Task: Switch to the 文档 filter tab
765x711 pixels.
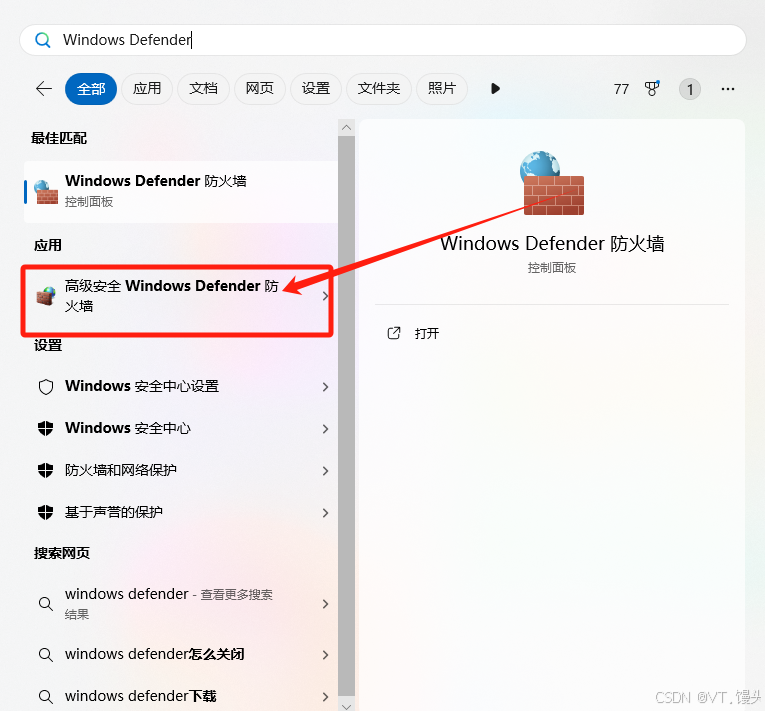Action: [203, 89]
